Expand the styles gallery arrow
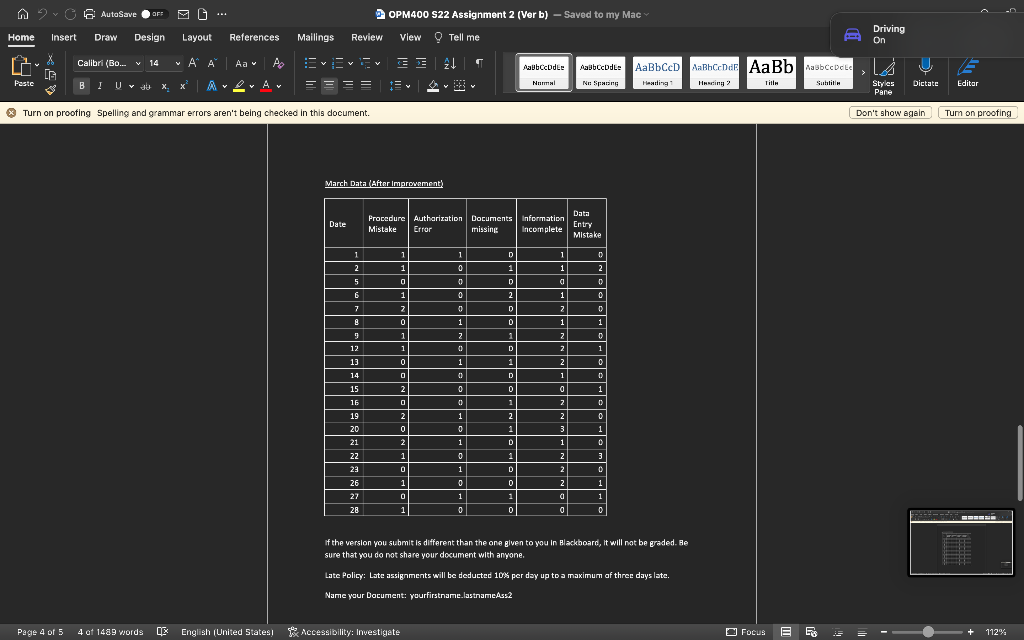Image resolution: width=1024 pixels, height=640 pixels. click(x=863, y=72)
